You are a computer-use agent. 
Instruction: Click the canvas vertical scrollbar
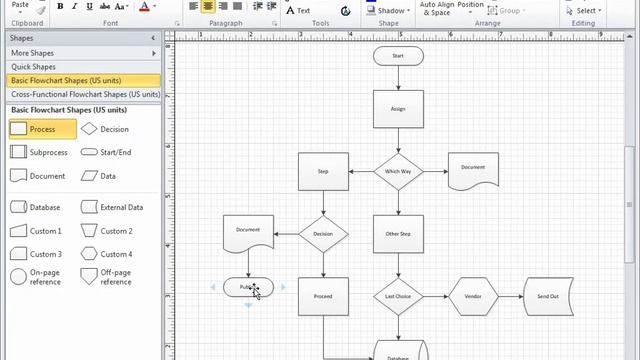pos(629,204)
